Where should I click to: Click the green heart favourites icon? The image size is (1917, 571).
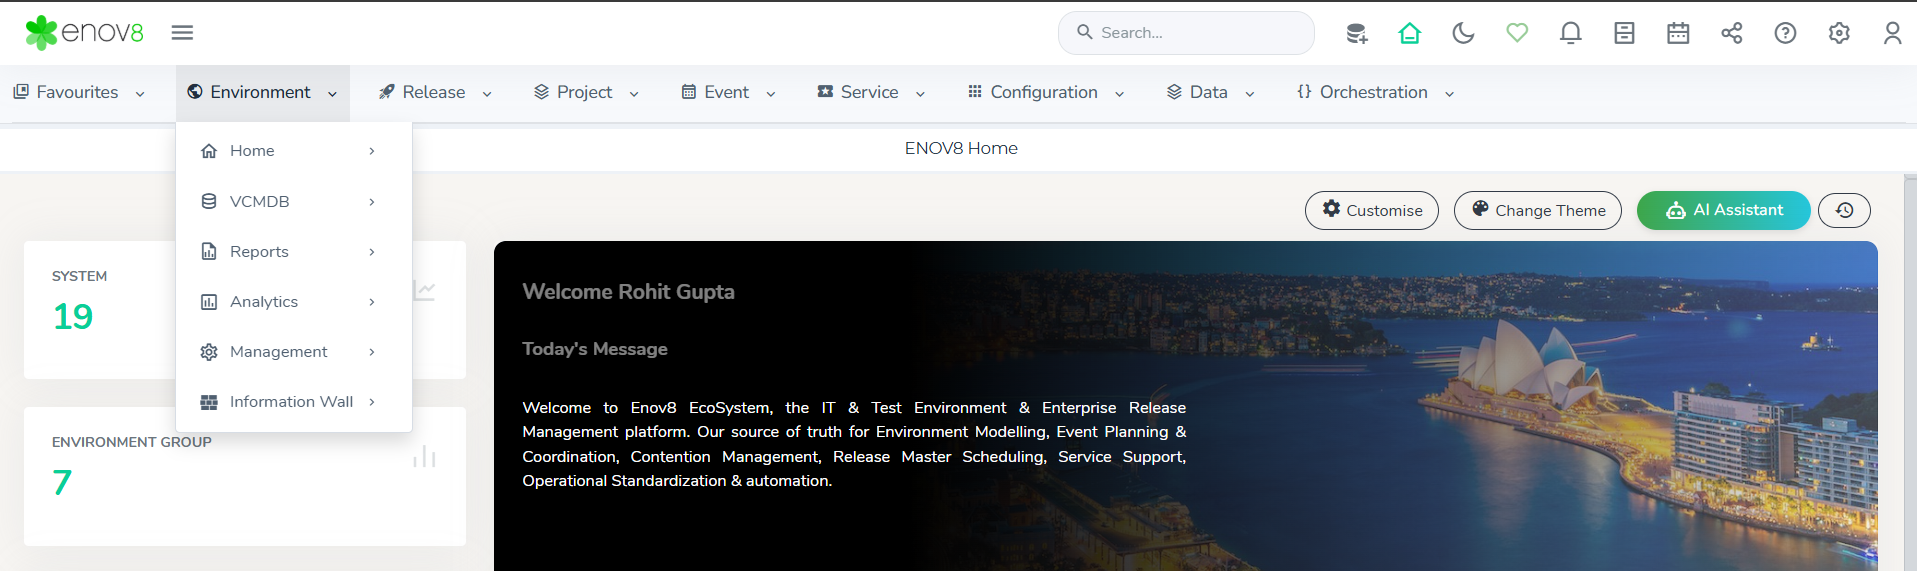[x=1517, y=33]
